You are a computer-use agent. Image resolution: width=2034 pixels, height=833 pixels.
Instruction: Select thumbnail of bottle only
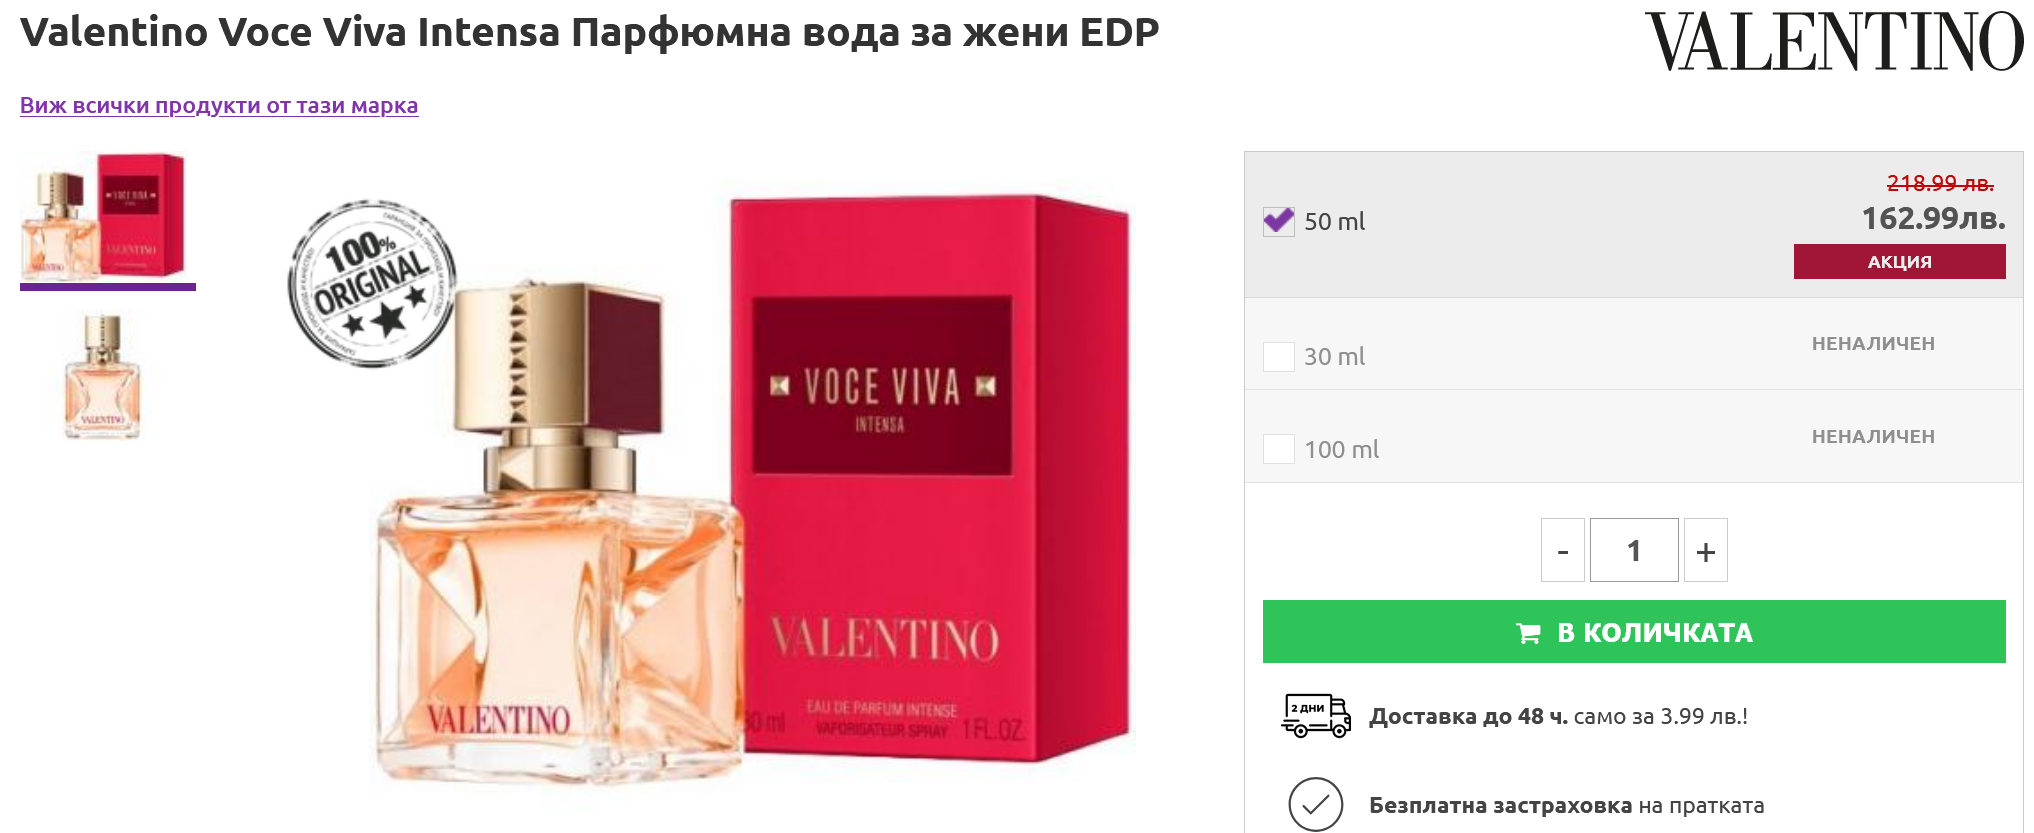[x=103, y=377]
